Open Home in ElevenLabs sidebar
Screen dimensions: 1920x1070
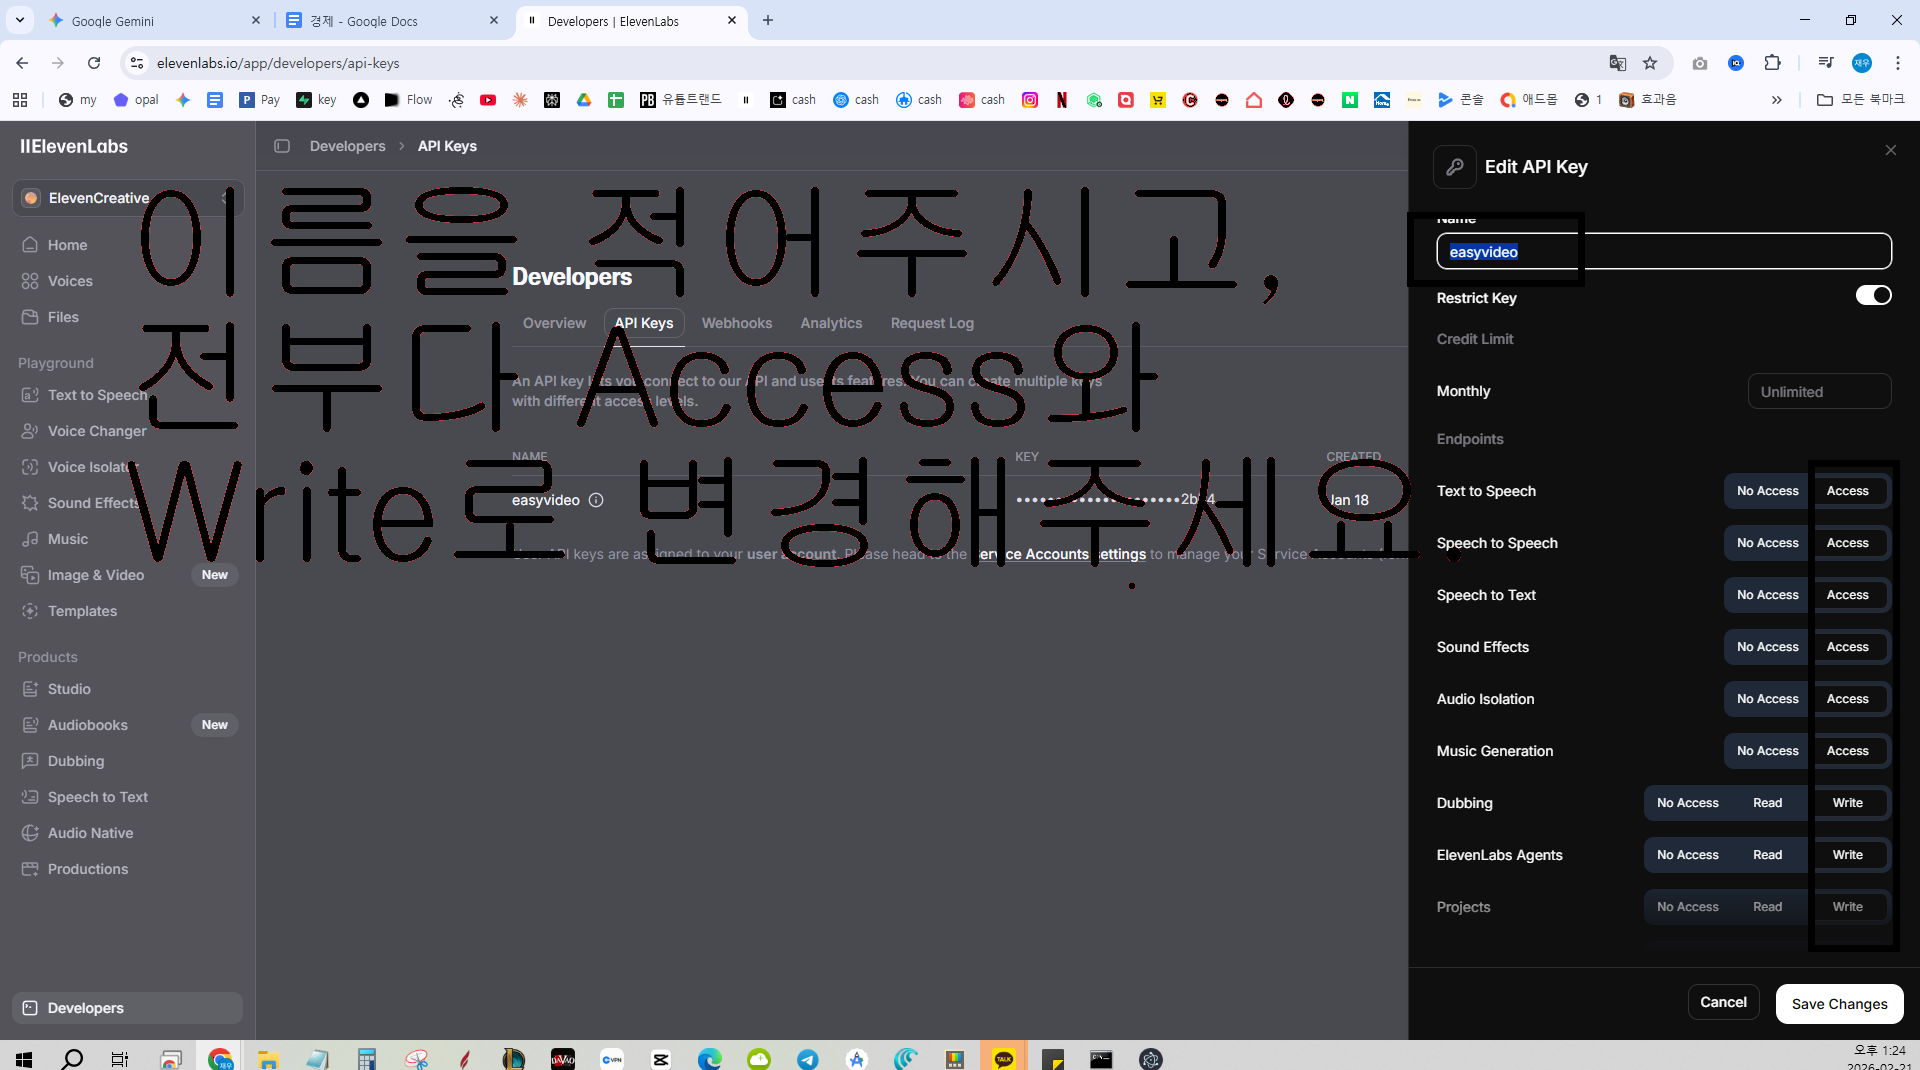point(67,245)
